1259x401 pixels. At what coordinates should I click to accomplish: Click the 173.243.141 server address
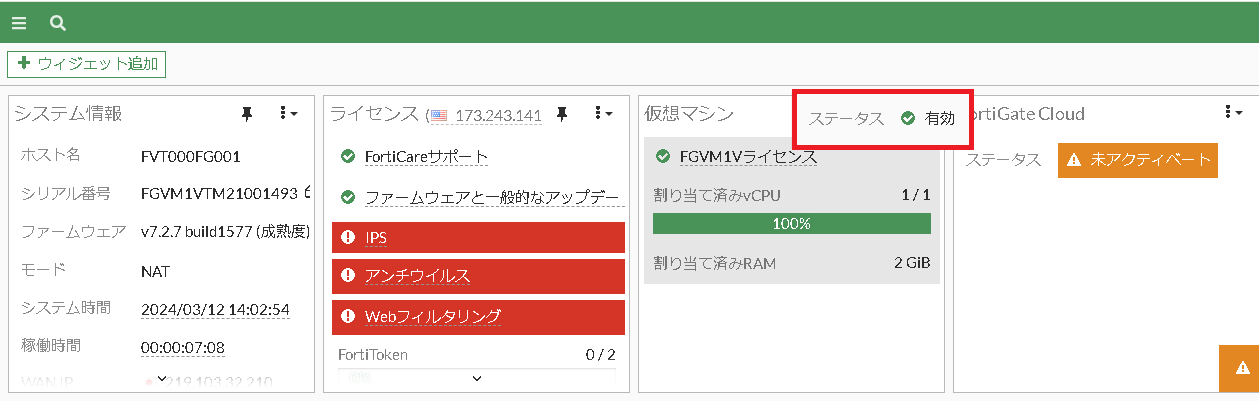point(498,115)
